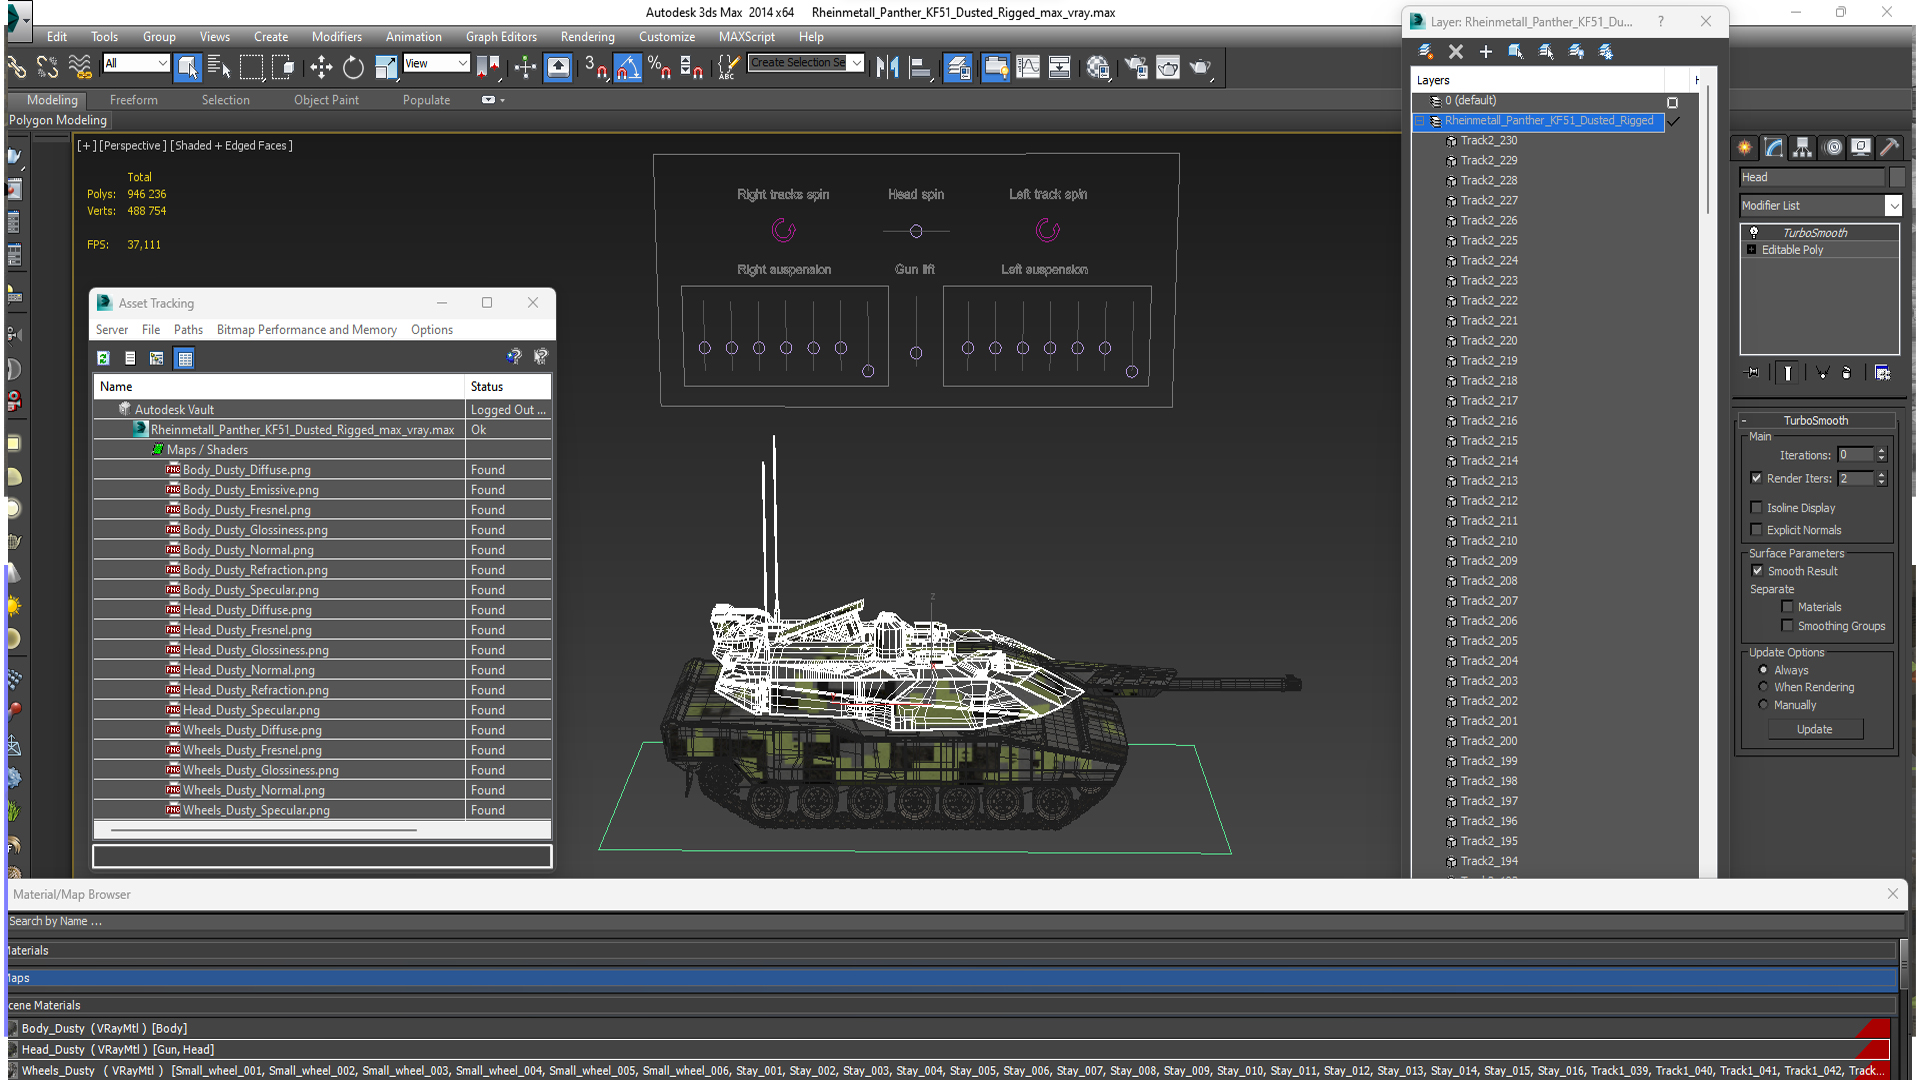The width and height of the screenshot is (1920, 1080).
Task: Toggle TurboSmooth modifier lightbulb visibility
Action: [1754, 232]
